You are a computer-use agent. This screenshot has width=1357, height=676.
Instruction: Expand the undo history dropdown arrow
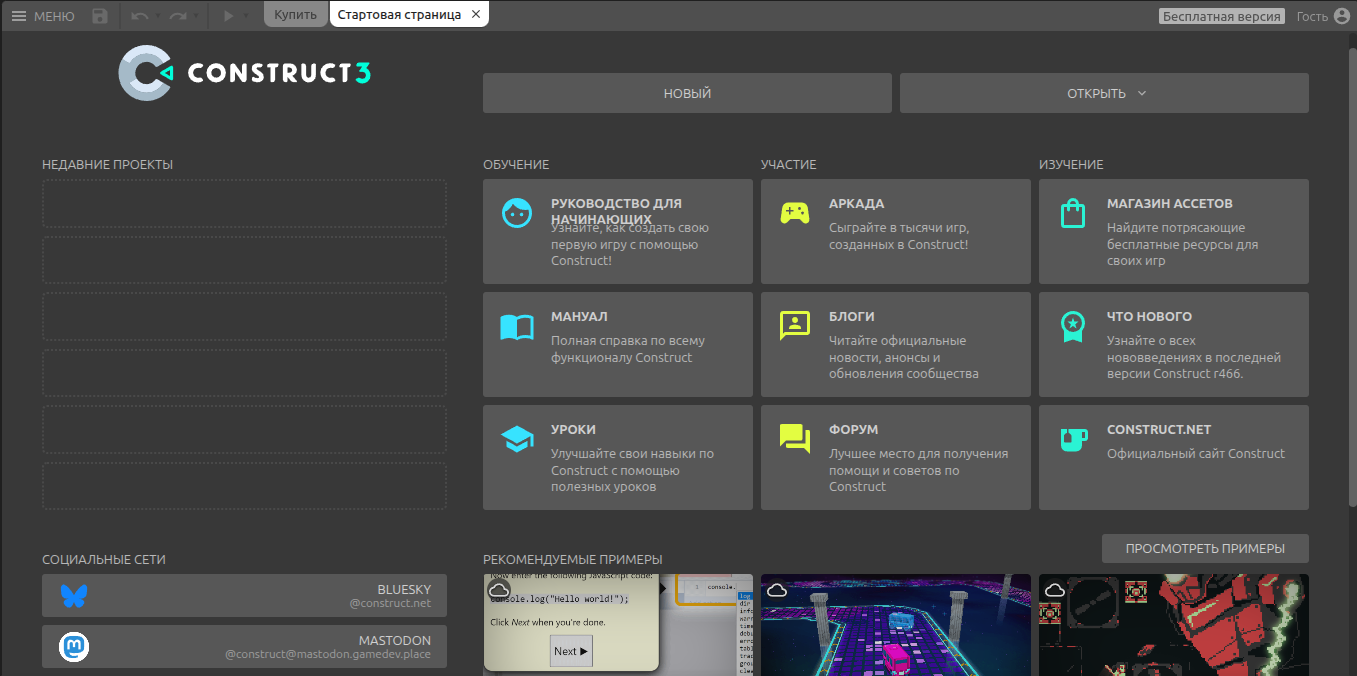[x=157, y=16]
